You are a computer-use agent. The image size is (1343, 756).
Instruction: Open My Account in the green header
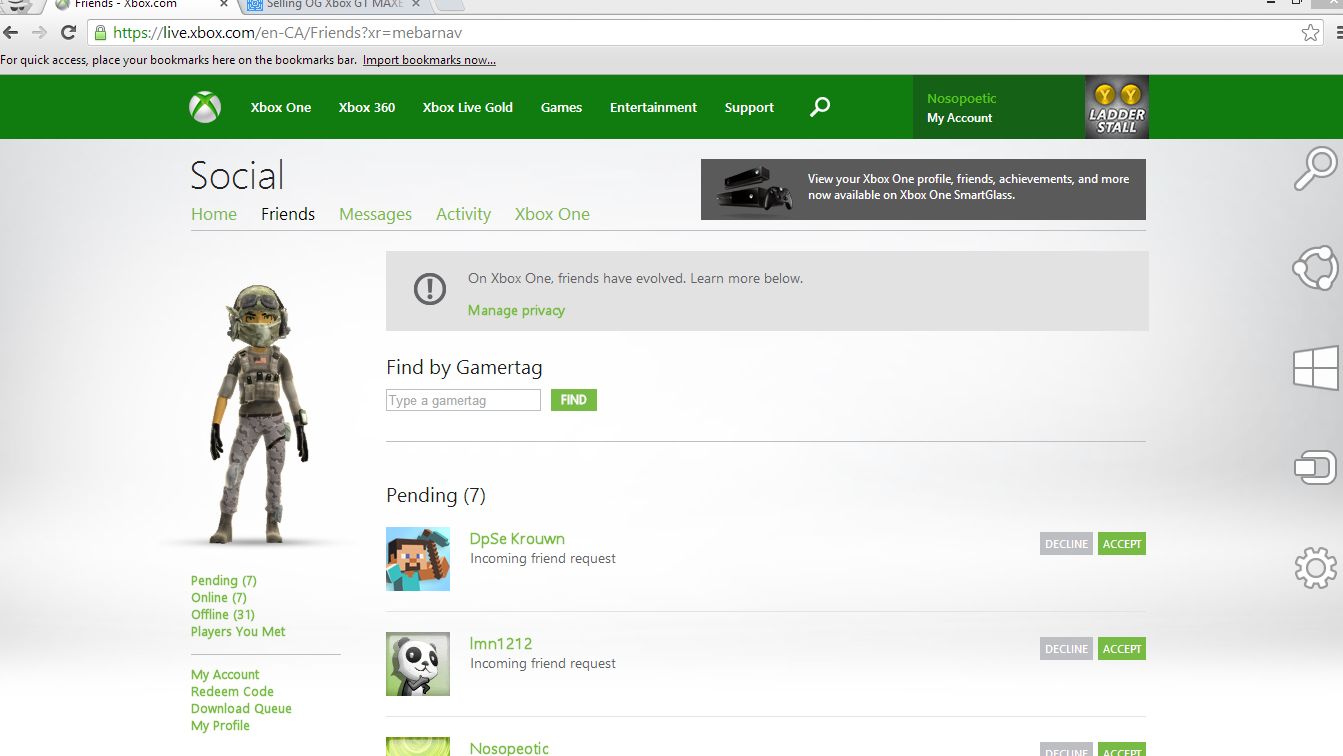pos(960,118)
